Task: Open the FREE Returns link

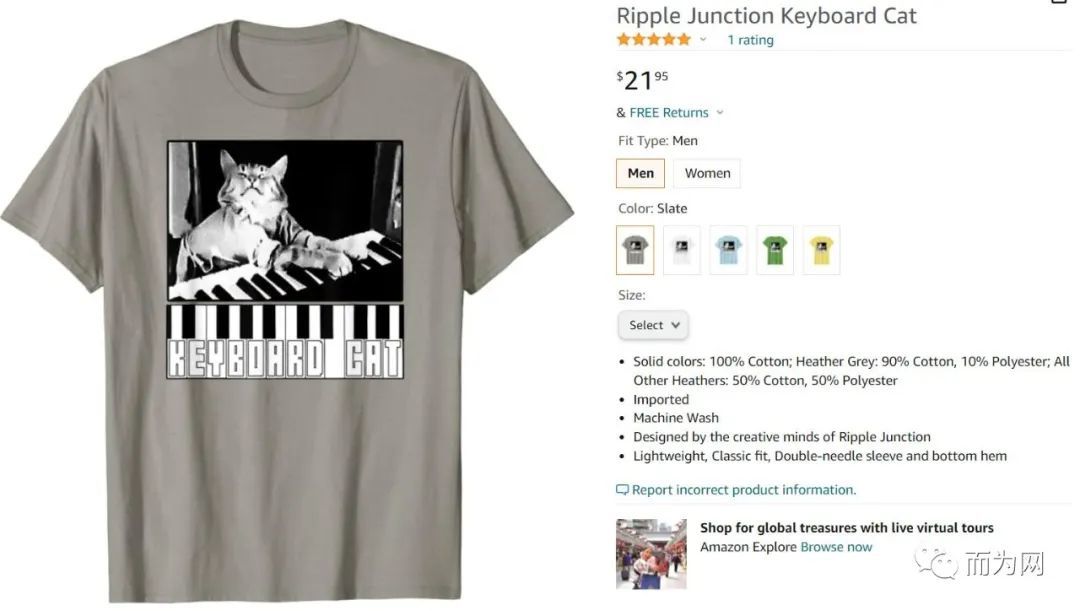Action: pyautogui.click(x=668, y=113)
